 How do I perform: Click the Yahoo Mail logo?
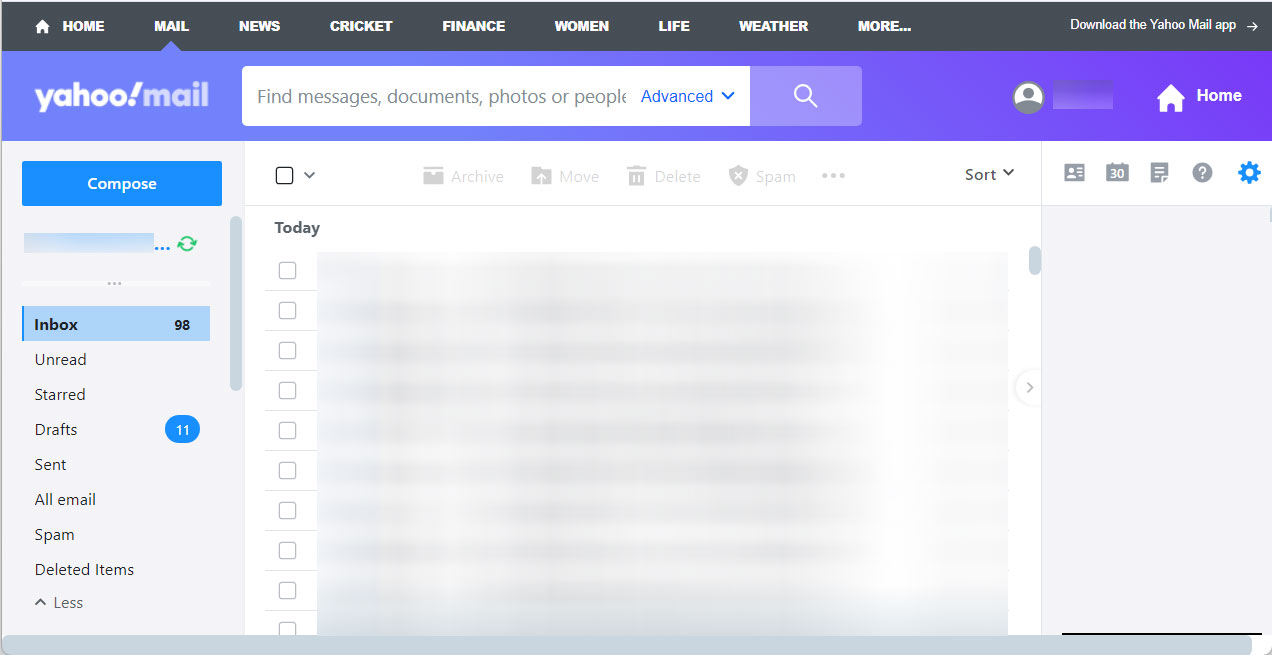[x=120, y=95]
